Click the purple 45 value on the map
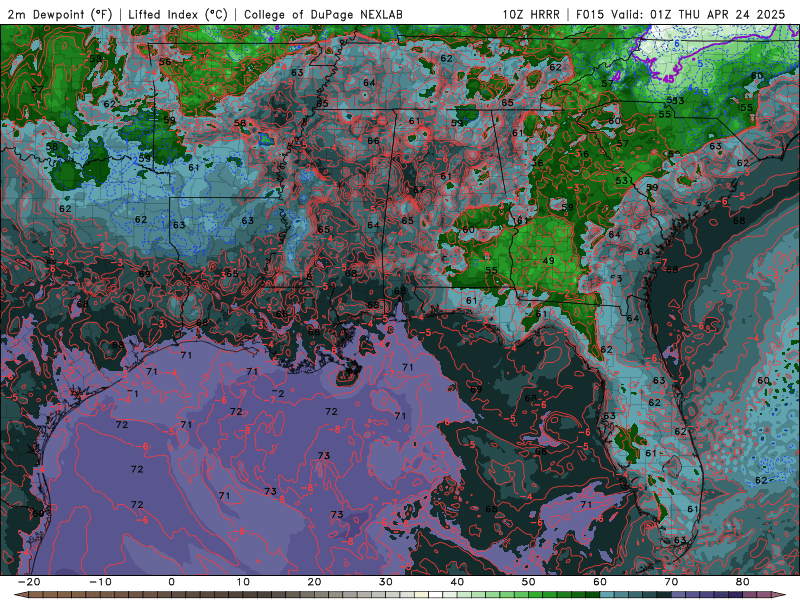This screenshot has height=600, width=800. click(x=668, y=79)
